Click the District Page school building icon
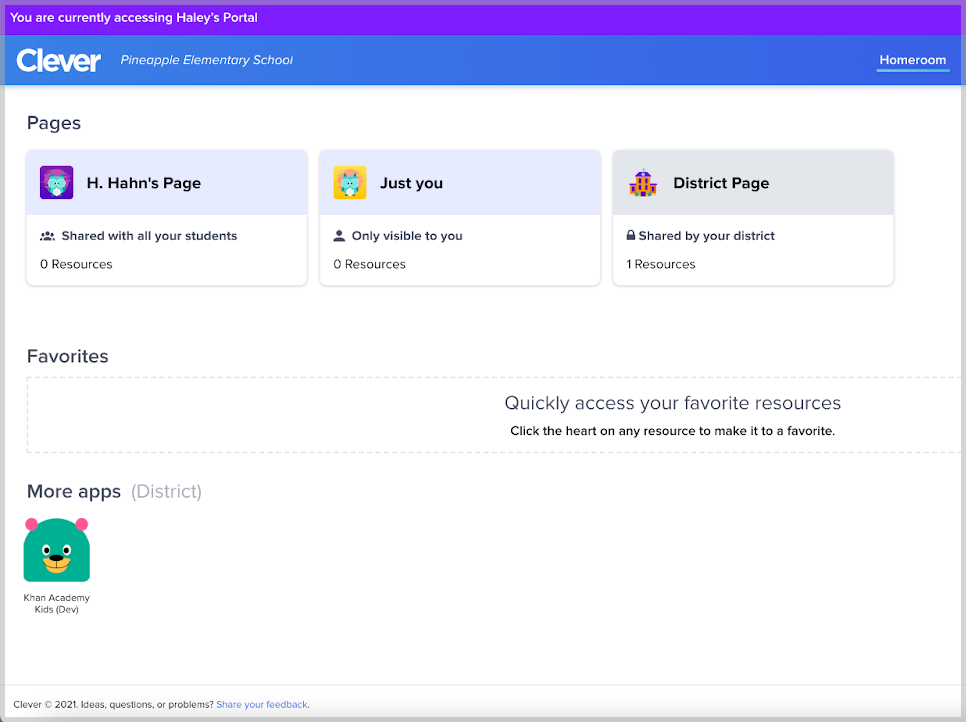966x722 pixels. point(643,183)
